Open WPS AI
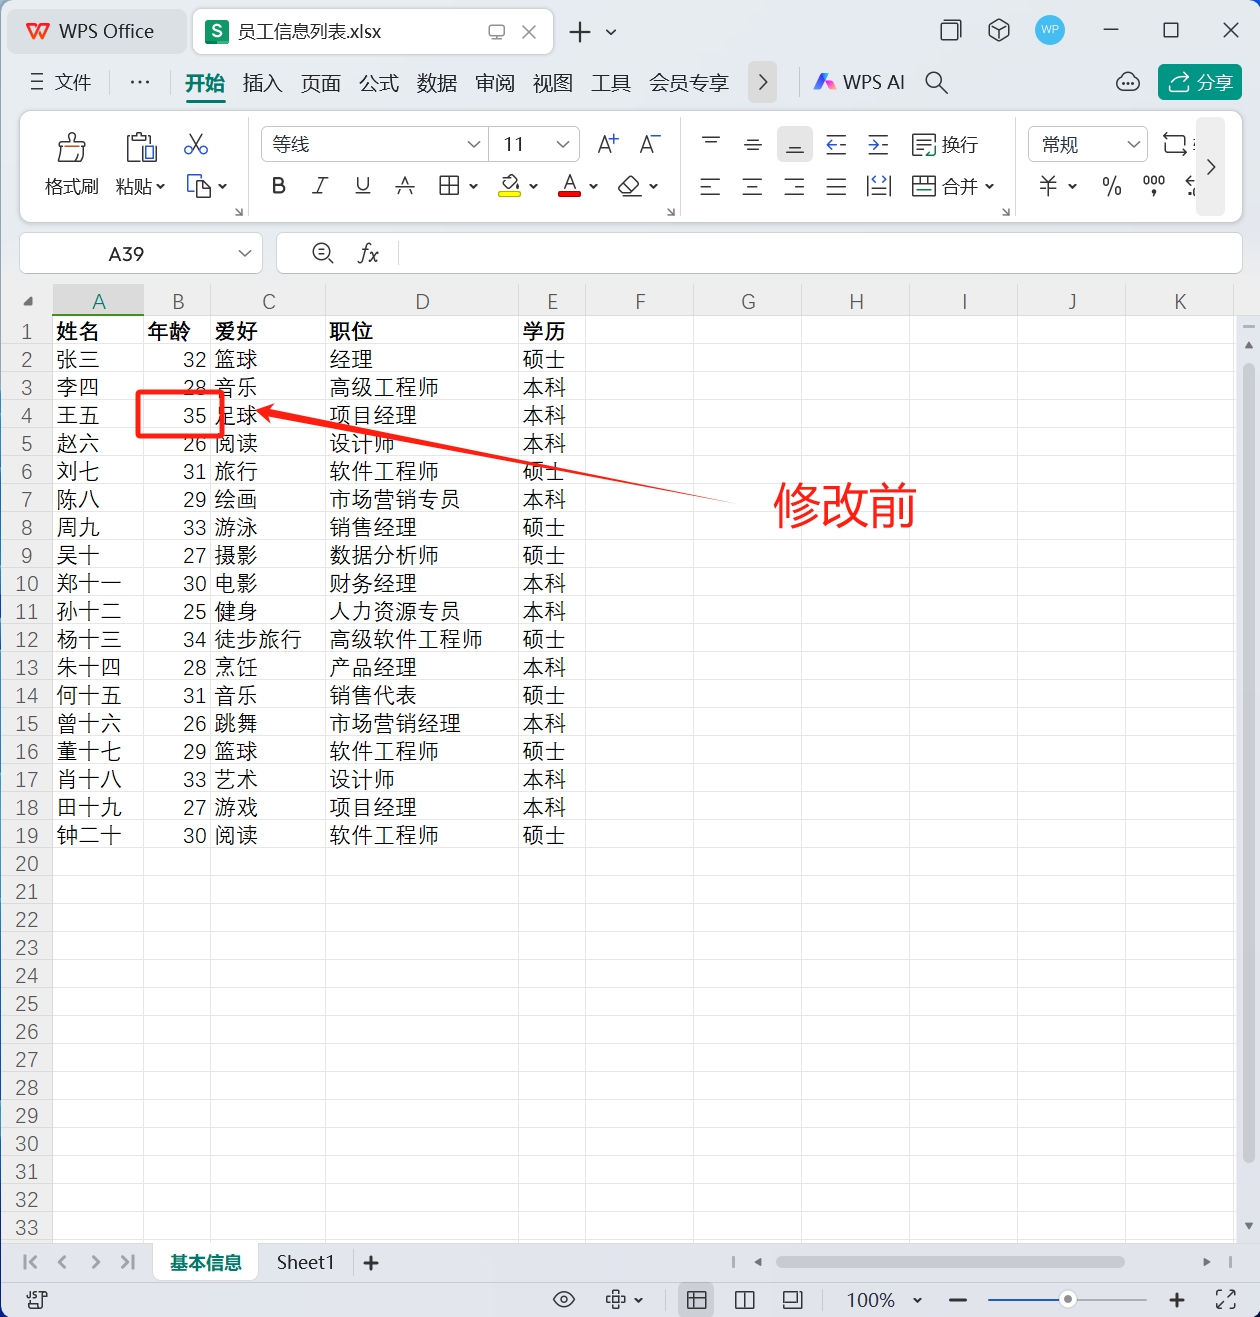The height and width of the screenshot is (1317, 1260). 858,82
